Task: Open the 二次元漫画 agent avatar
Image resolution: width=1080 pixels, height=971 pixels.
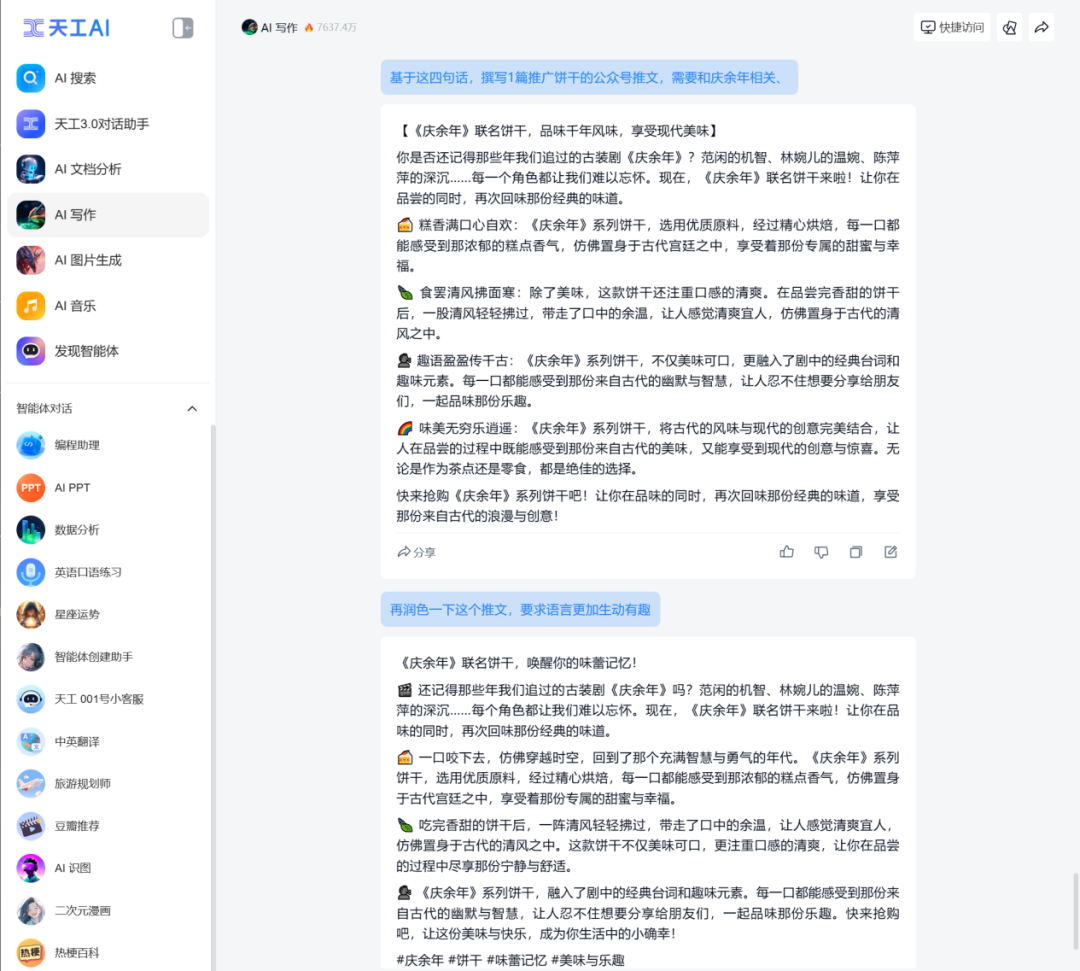Action: (x=30, y=910)
